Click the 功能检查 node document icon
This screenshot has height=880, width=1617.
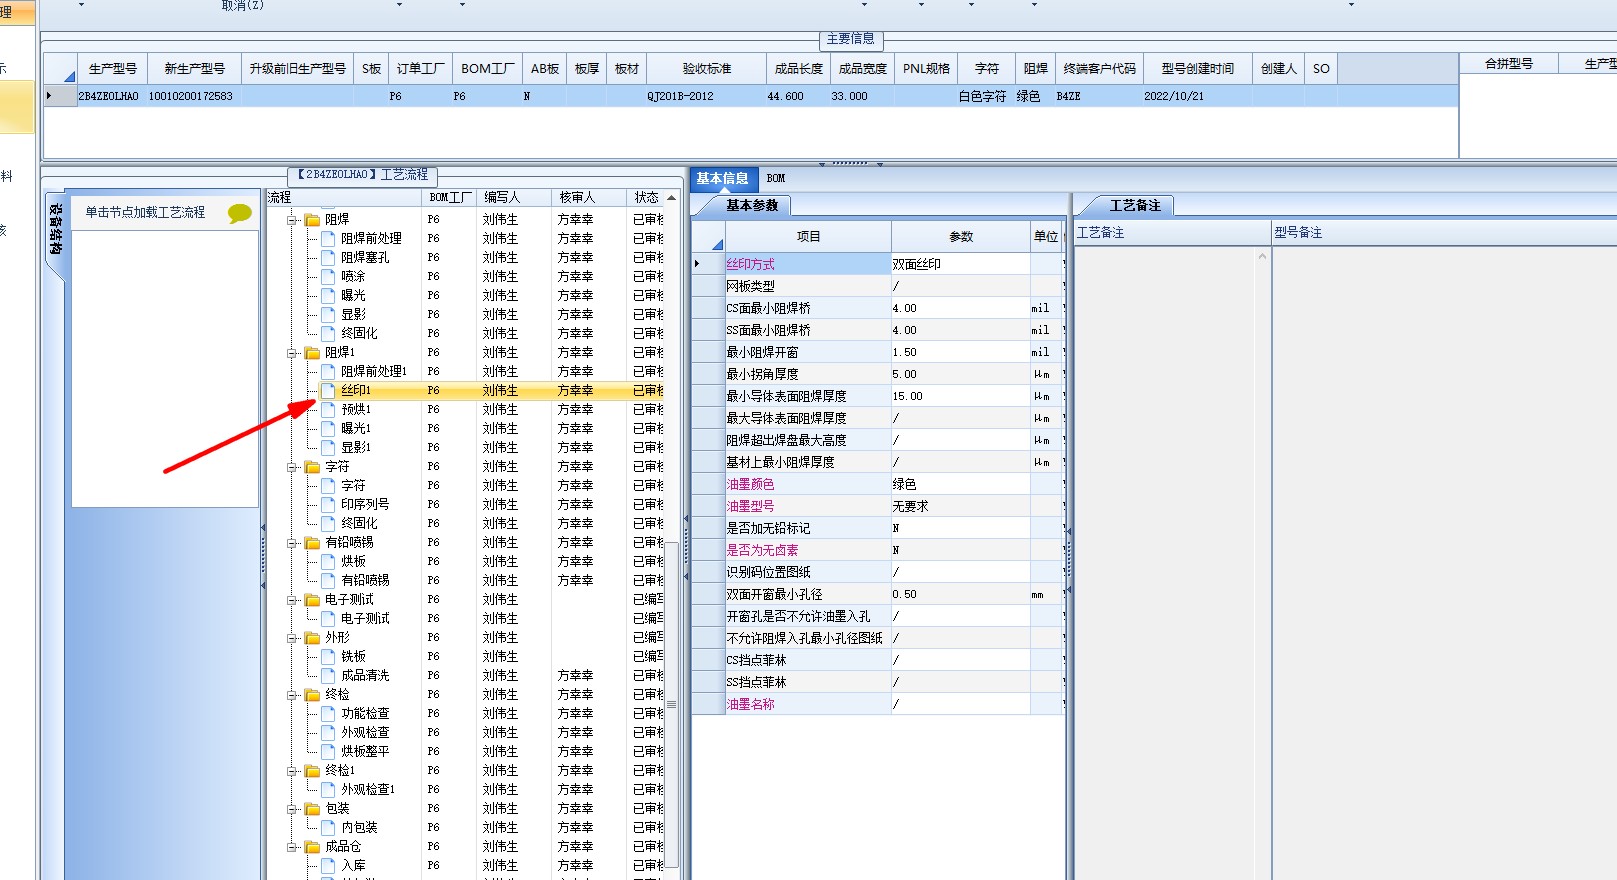pyautogui.click(x=328, y=713)
